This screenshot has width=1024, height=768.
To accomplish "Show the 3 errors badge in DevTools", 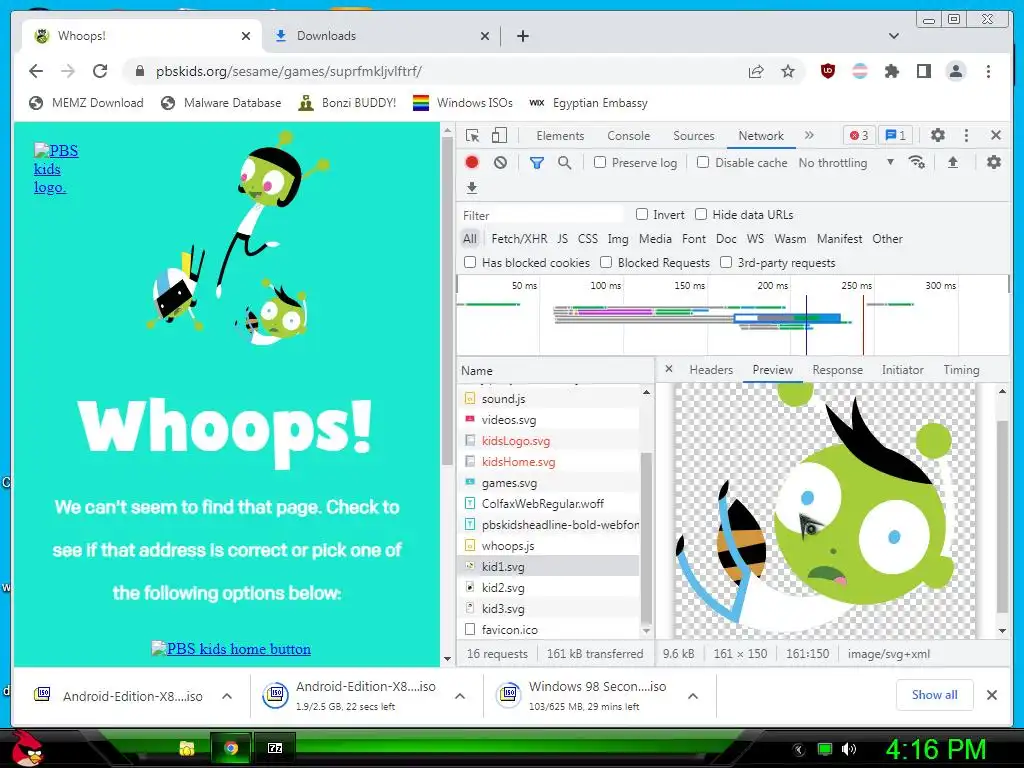I will [859, 135].
